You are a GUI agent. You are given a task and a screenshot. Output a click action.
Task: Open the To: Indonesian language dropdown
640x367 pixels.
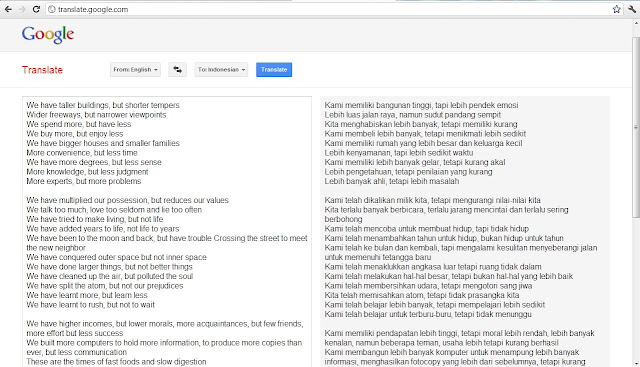(x=221, y=69)
